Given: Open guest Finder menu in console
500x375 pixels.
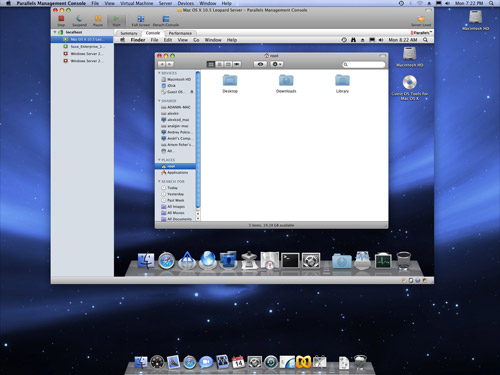Looking at the screenshot, I should coord(138,40).
